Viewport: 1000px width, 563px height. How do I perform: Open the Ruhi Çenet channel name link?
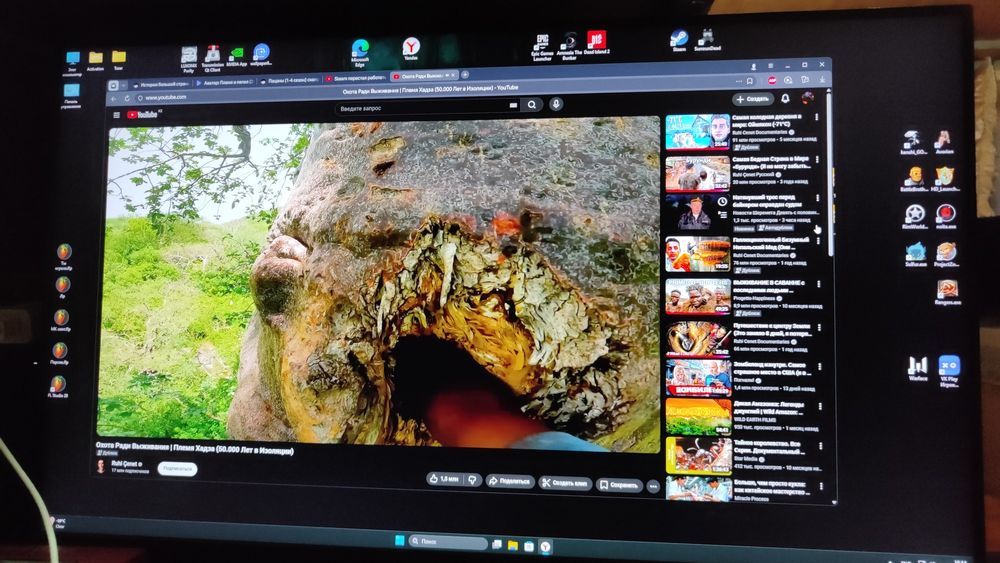[126, 464]
